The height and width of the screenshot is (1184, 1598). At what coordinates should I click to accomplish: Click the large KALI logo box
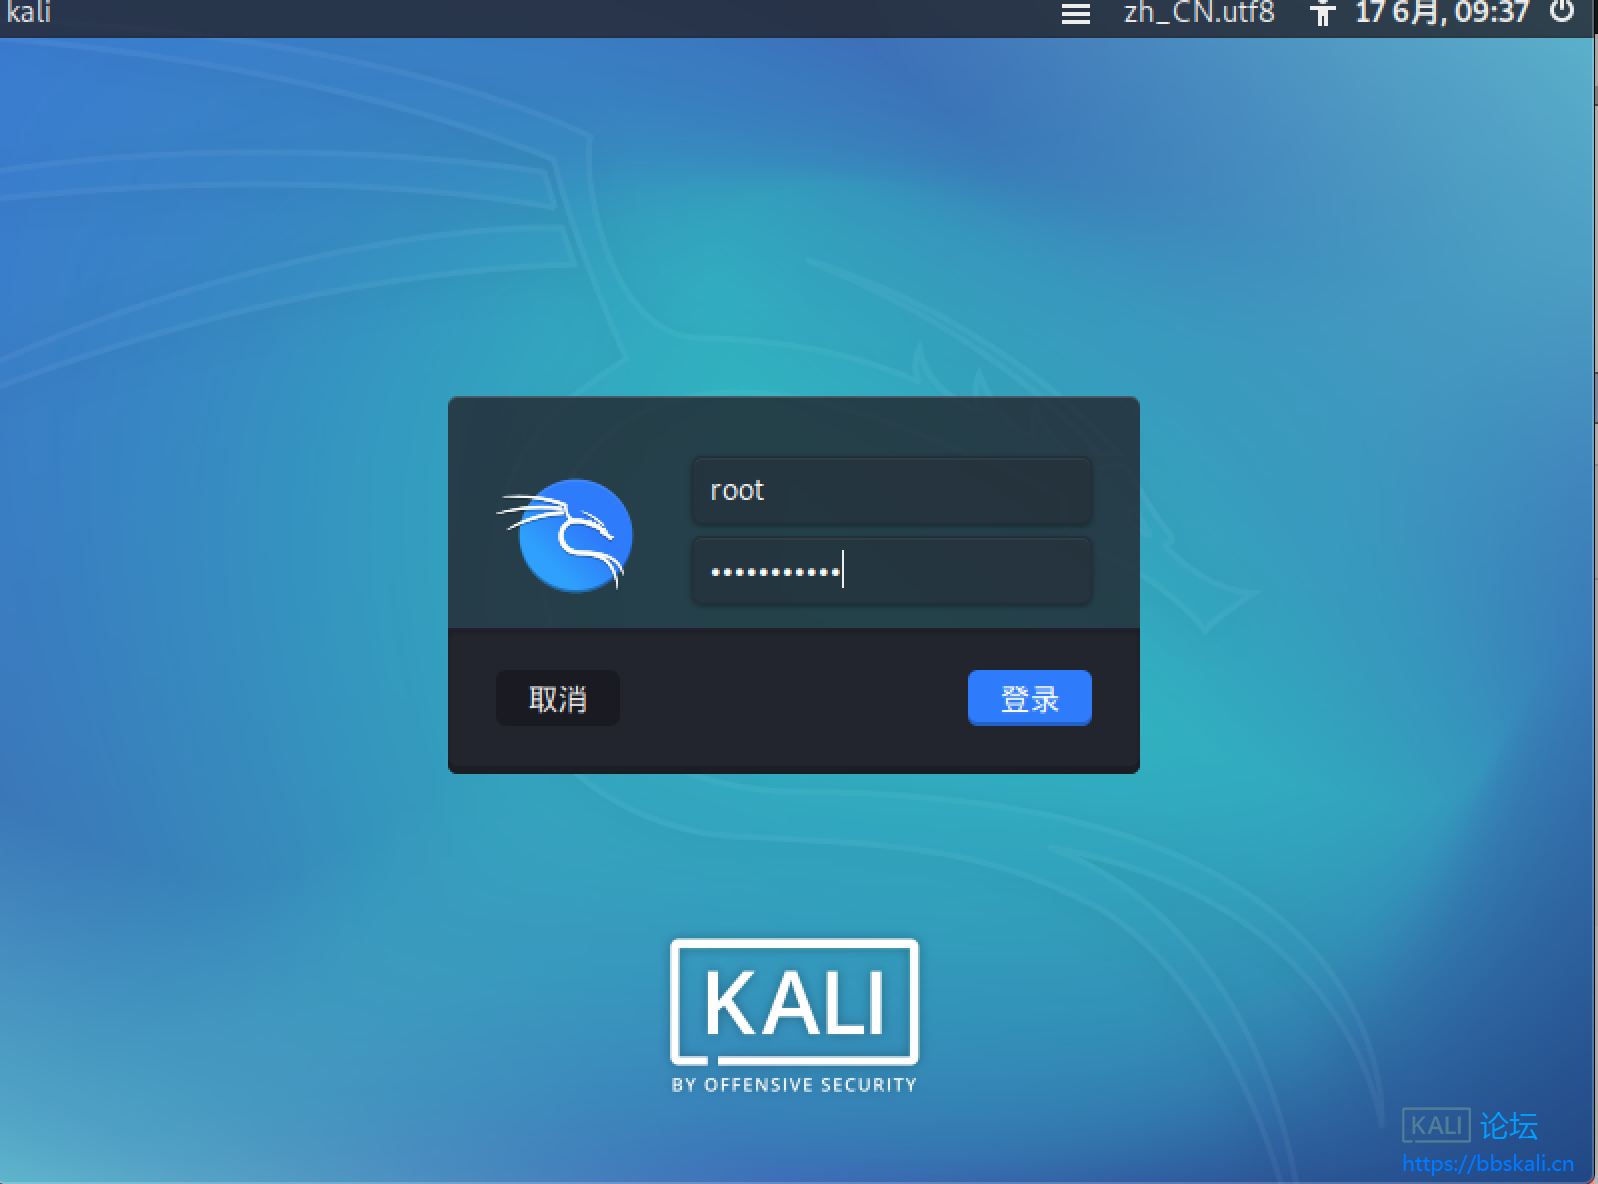794,1002
